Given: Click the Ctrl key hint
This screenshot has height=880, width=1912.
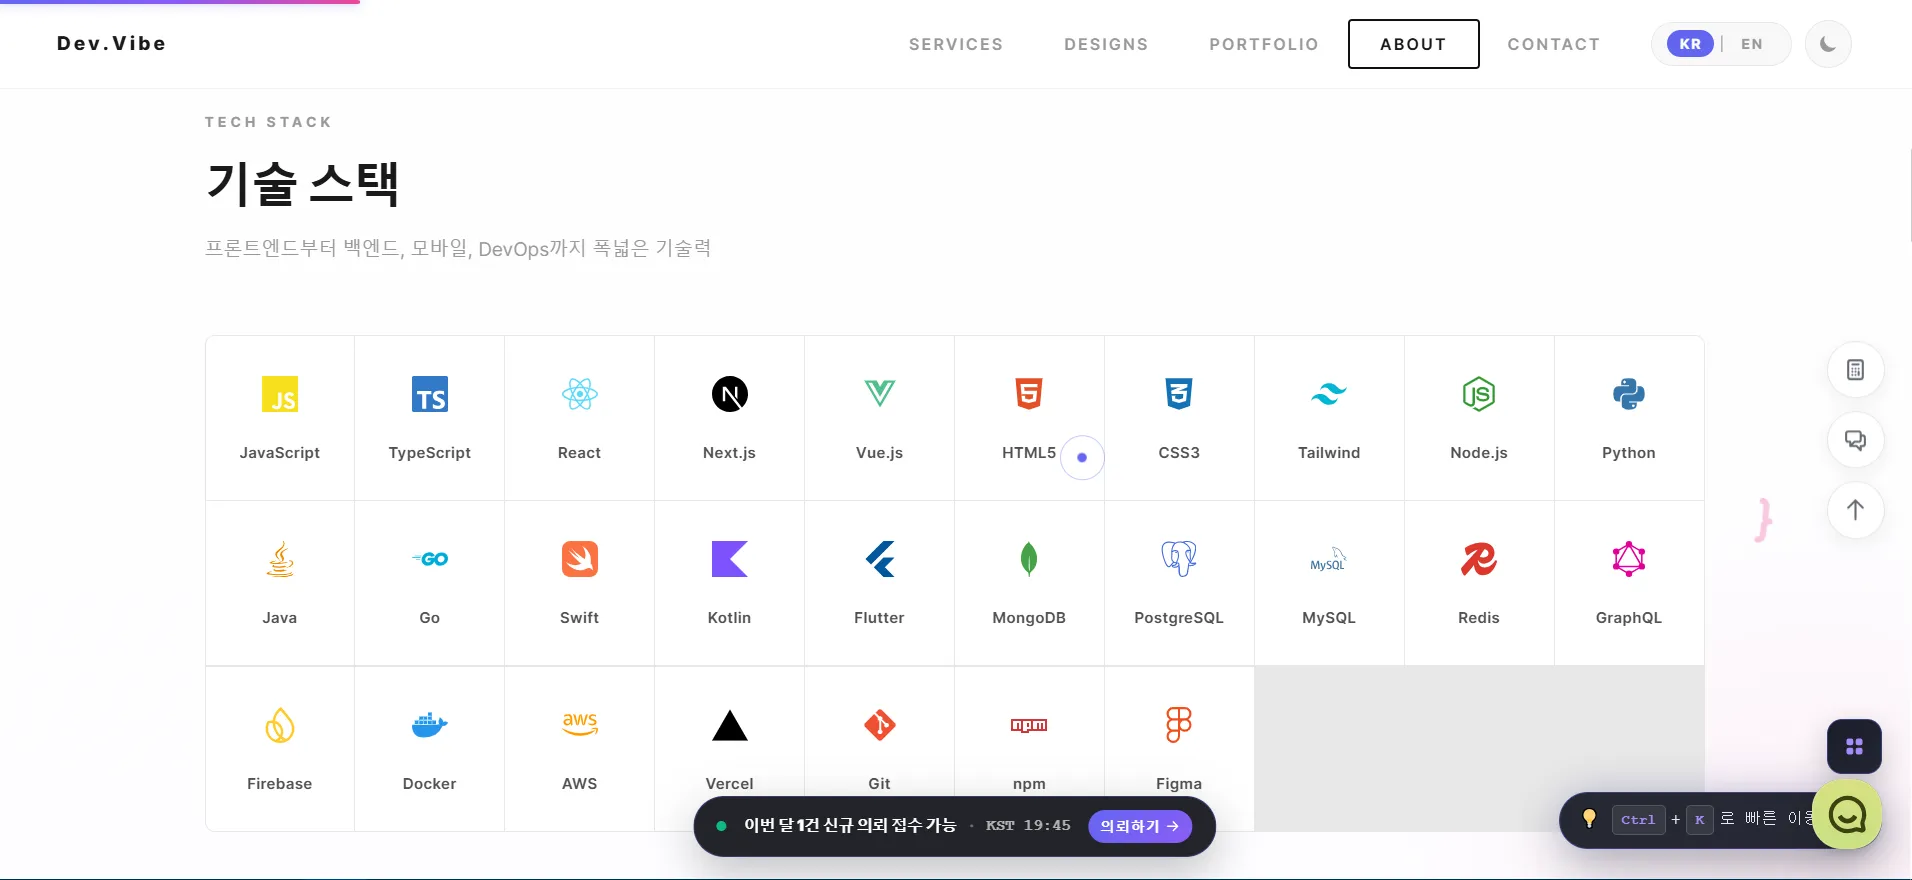Looking at the screenshot, I should pos(1638,820).
